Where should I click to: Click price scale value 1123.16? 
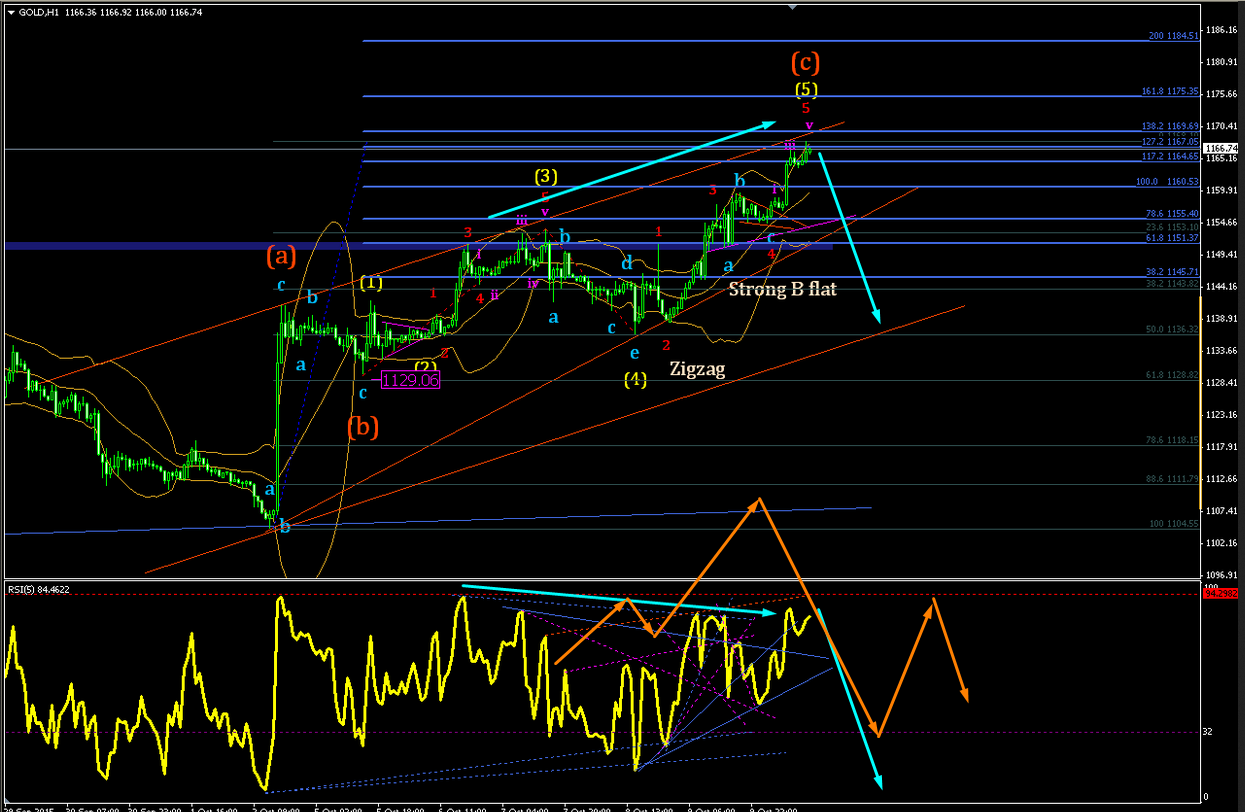[x=1223, y=415]
